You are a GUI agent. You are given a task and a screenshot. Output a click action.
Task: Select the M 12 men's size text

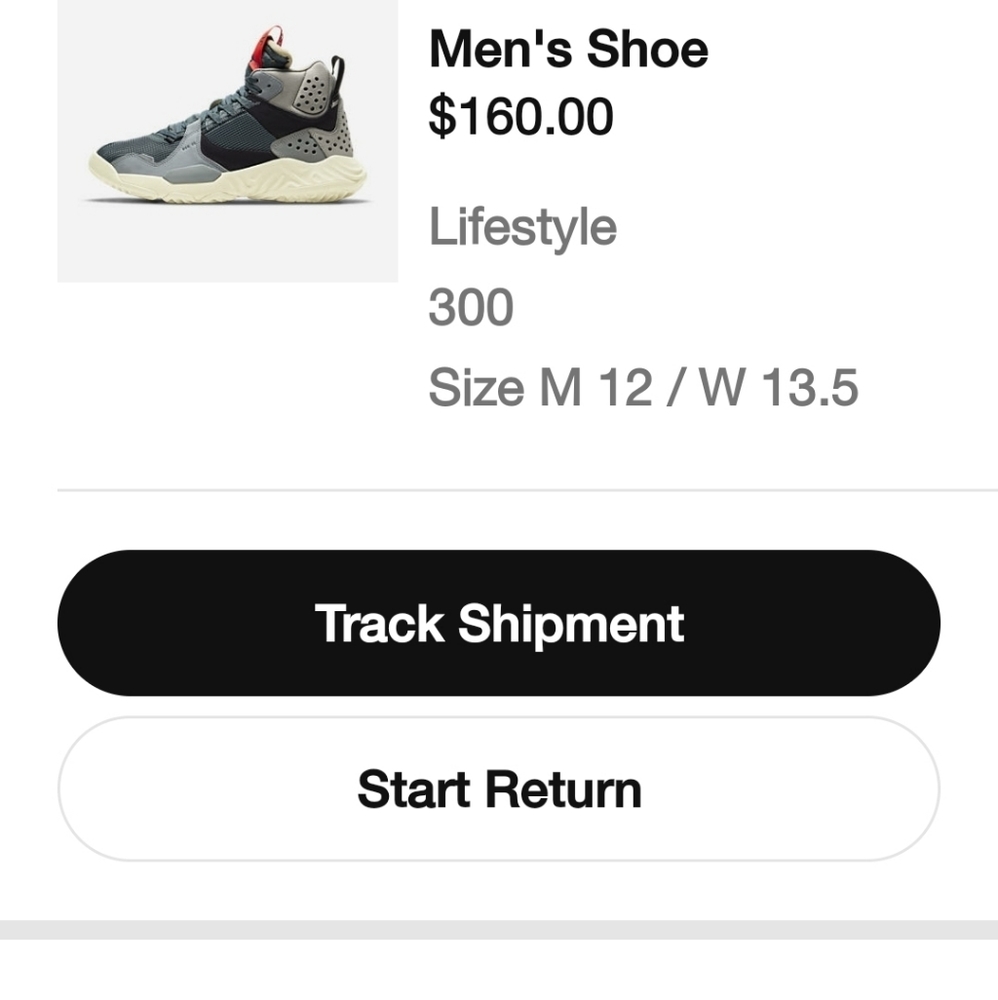coord(596,387)
